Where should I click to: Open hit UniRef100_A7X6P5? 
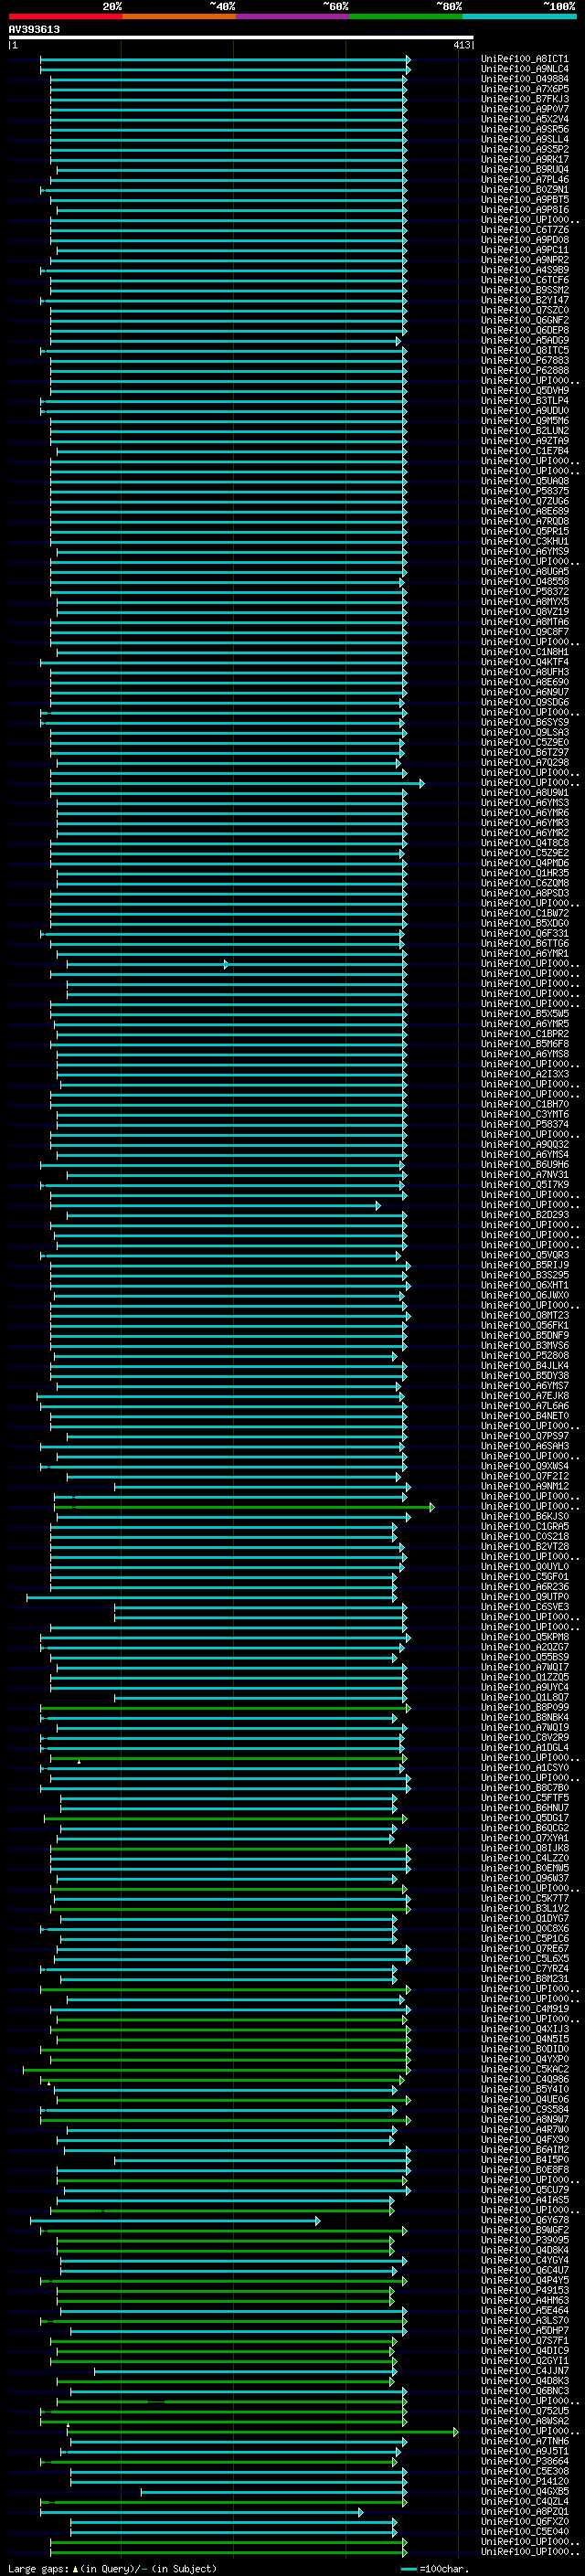(x=525, y=89)
